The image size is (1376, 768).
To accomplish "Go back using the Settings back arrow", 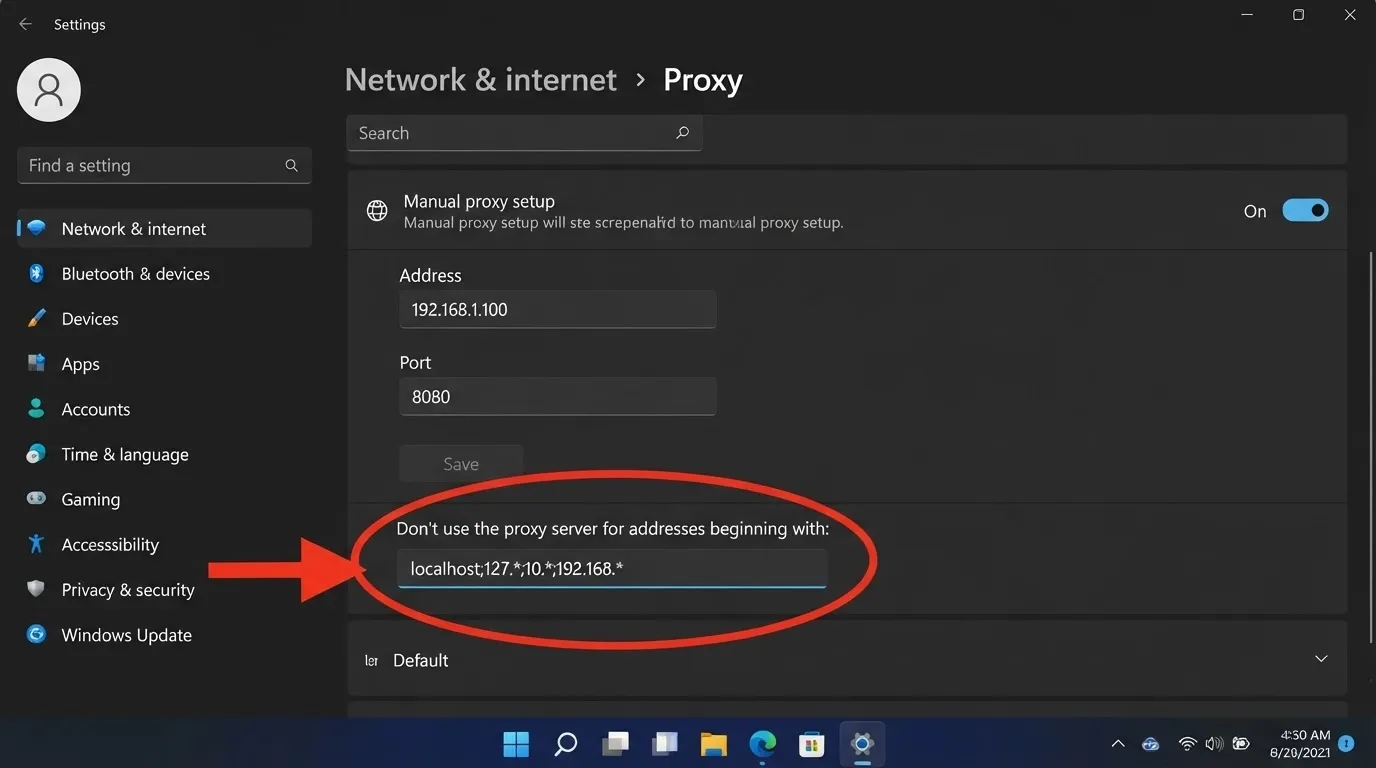I will click(x=26, y=24).
